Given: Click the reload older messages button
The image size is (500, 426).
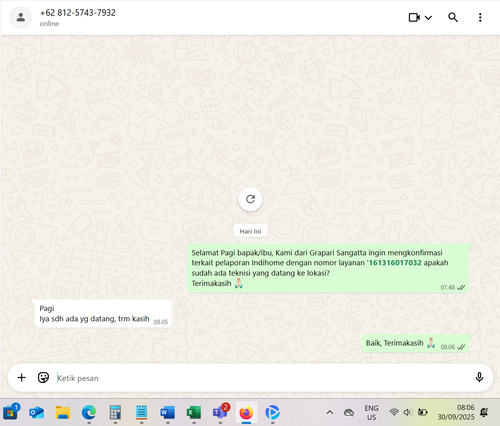Looking at the screenshot, I should click(x=250, y=199).
